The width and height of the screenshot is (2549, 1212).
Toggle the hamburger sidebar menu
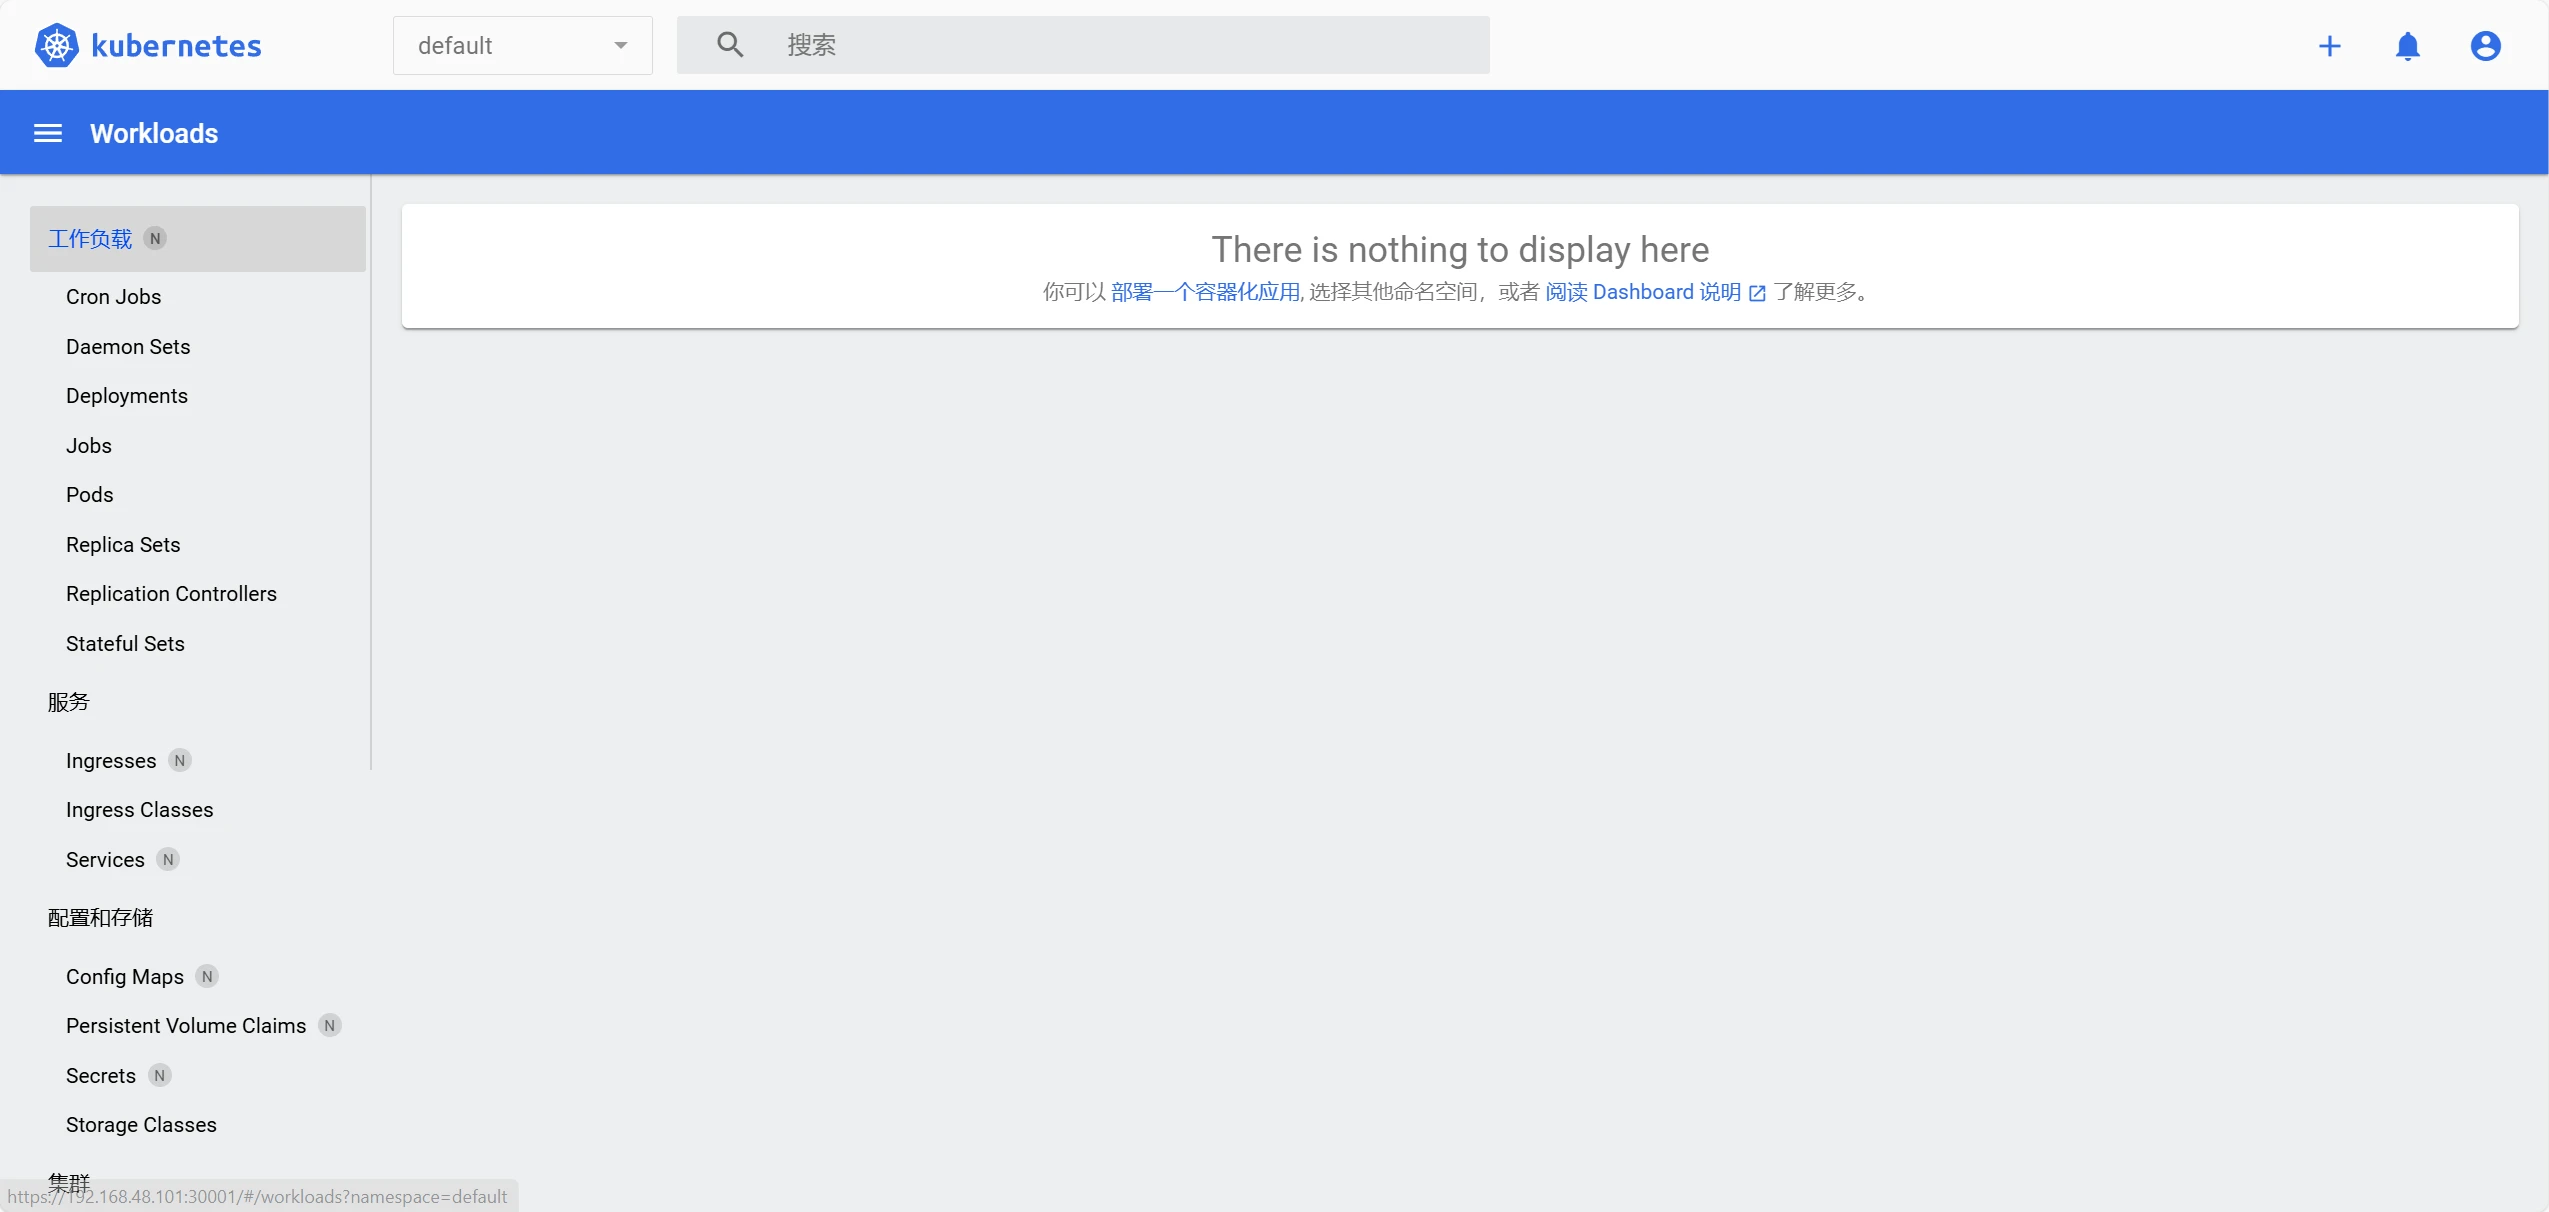tap(48, 133)
